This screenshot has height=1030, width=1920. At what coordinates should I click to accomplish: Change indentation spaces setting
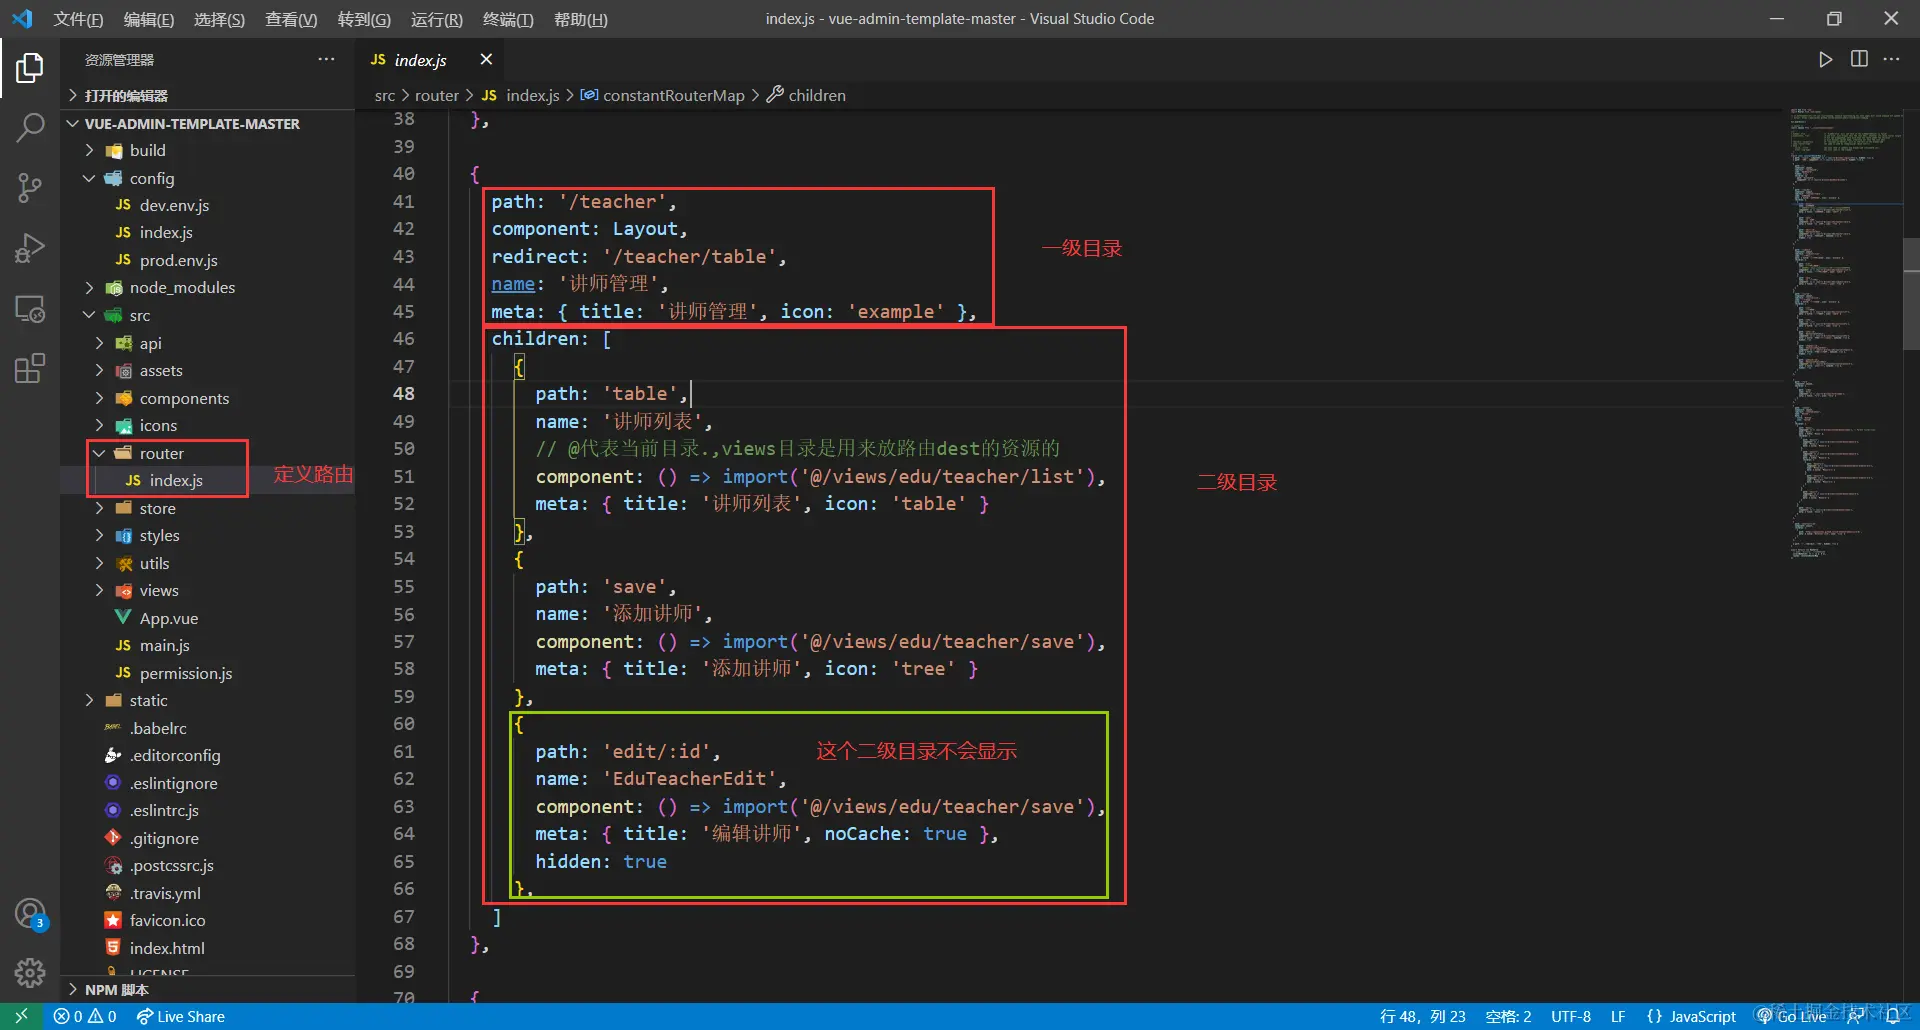point(1508,1016)
